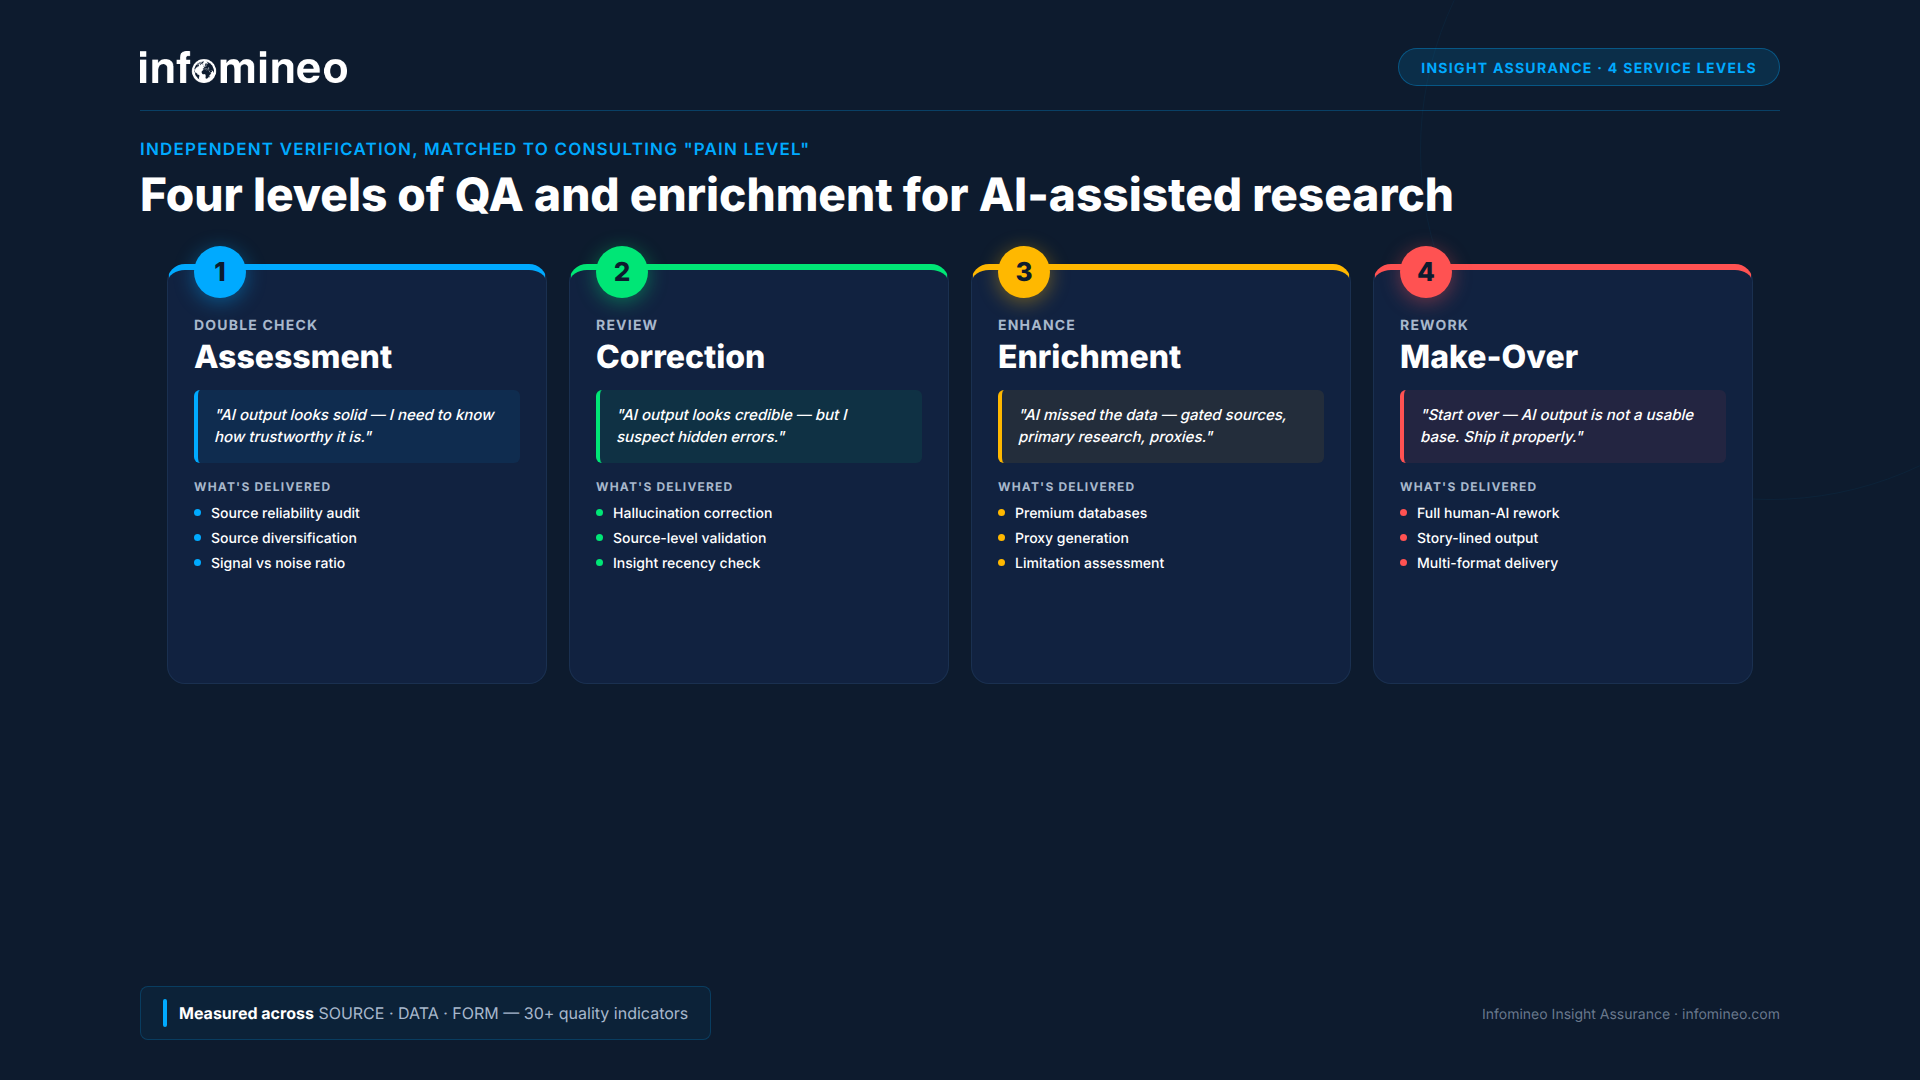
Task: Click the infomineo logo
Action: tap(243, 67)
